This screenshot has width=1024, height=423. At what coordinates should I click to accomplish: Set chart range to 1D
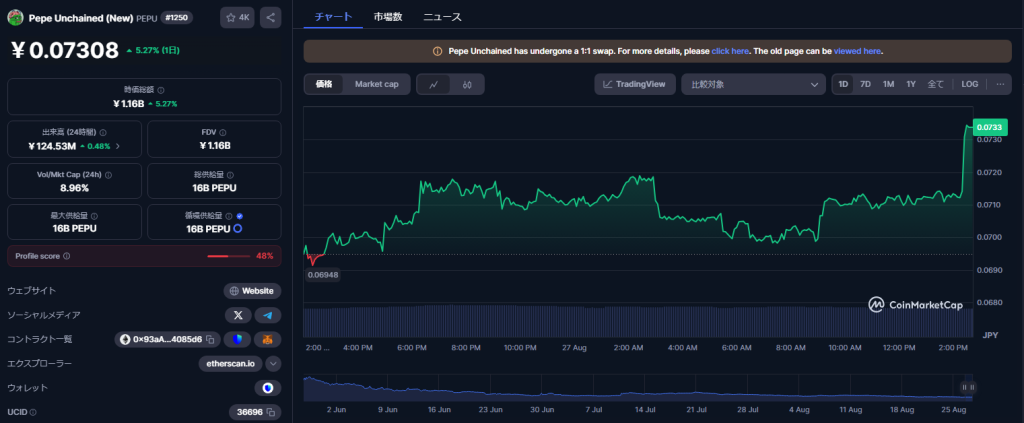[x=843, y=84]
